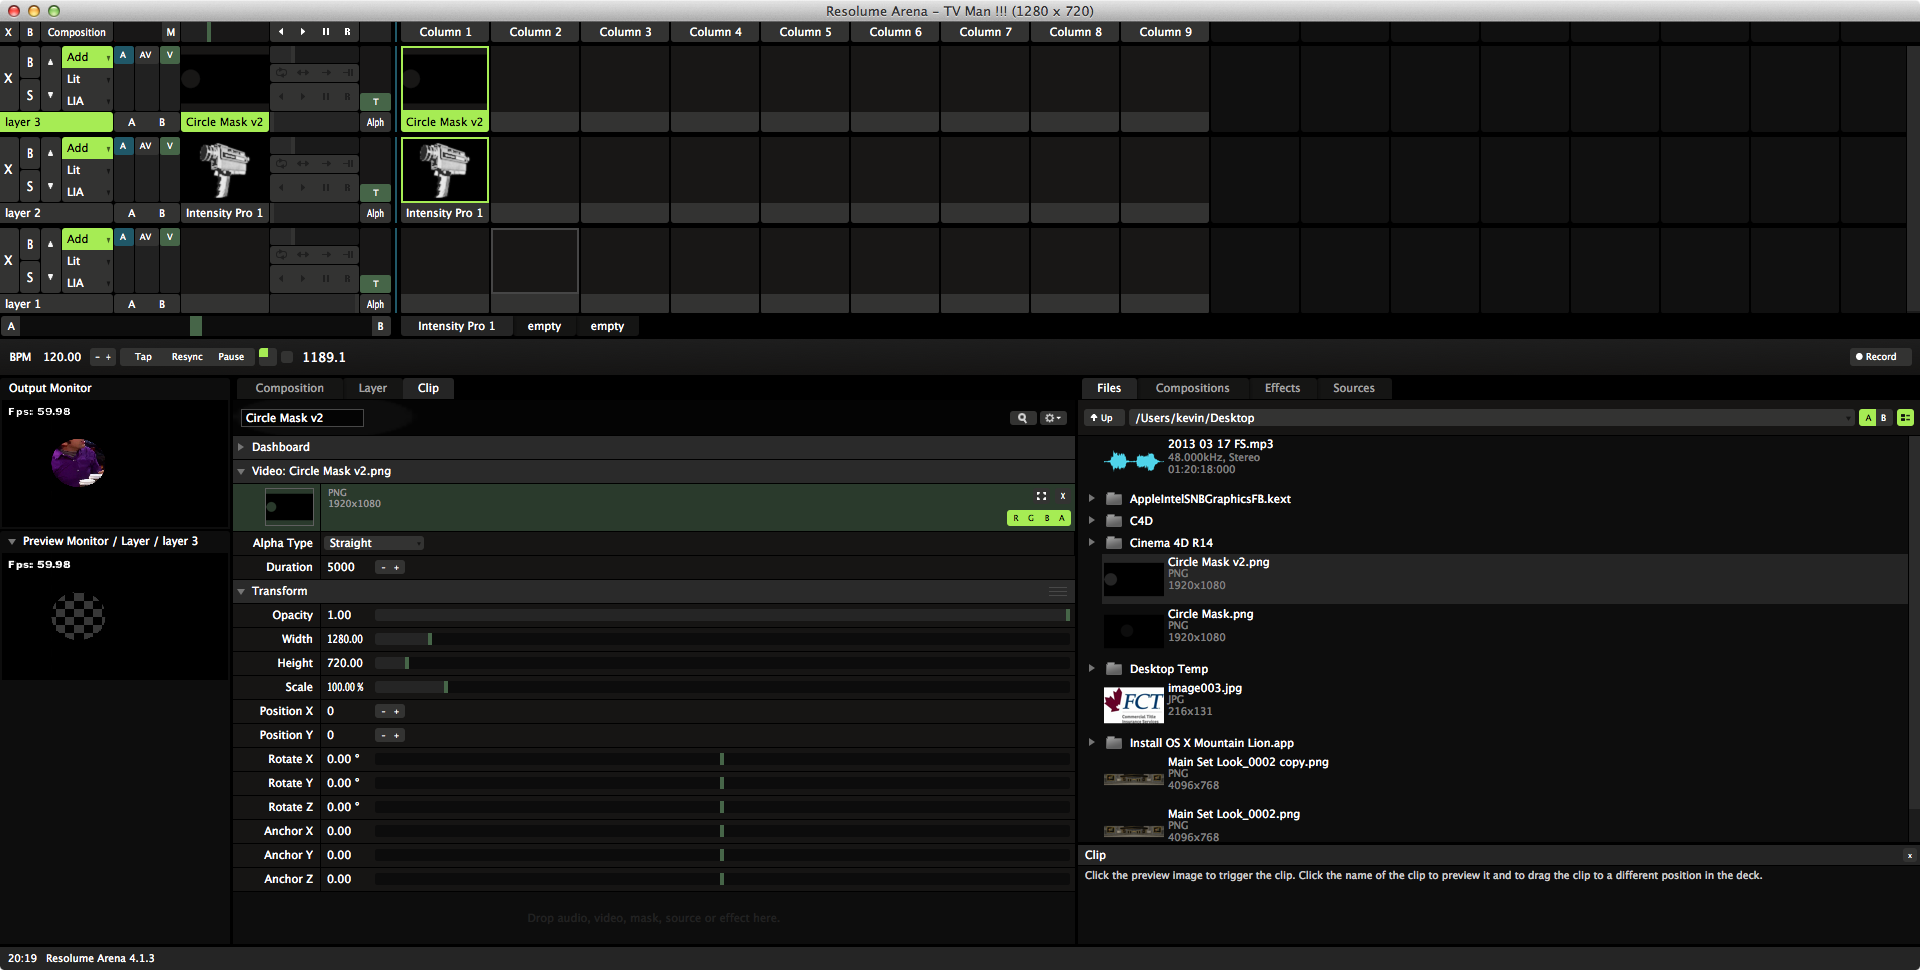
Task: Open the Composition properties tab
Action: pos(289,388)
